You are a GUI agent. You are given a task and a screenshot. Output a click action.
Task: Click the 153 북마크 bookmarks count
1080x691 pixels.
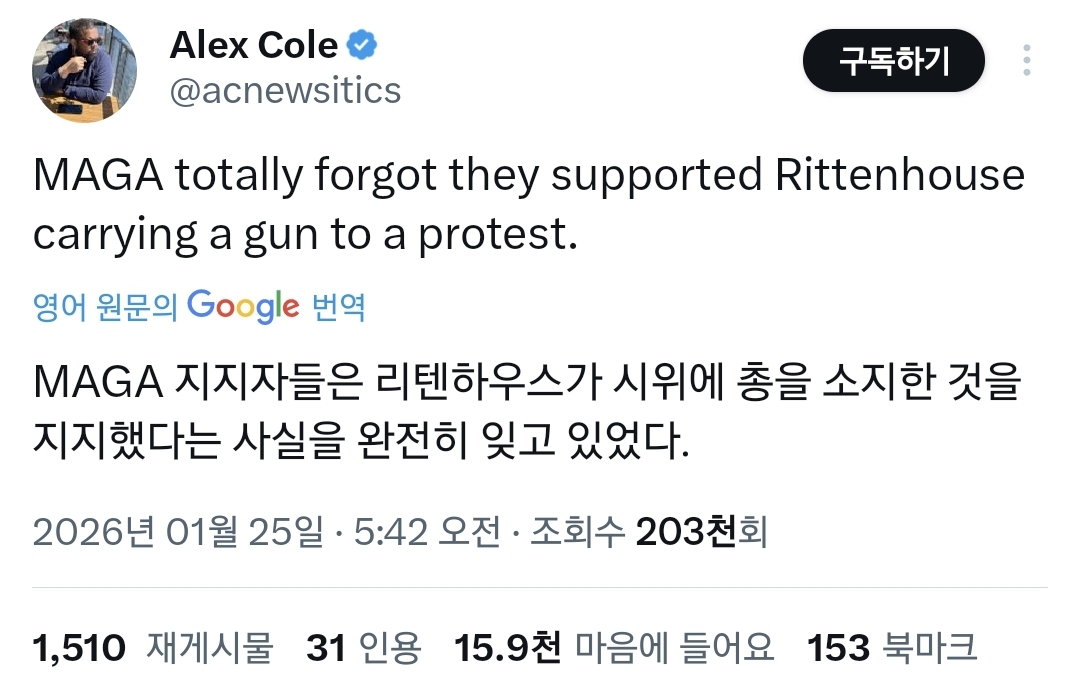tap(892, 648)
